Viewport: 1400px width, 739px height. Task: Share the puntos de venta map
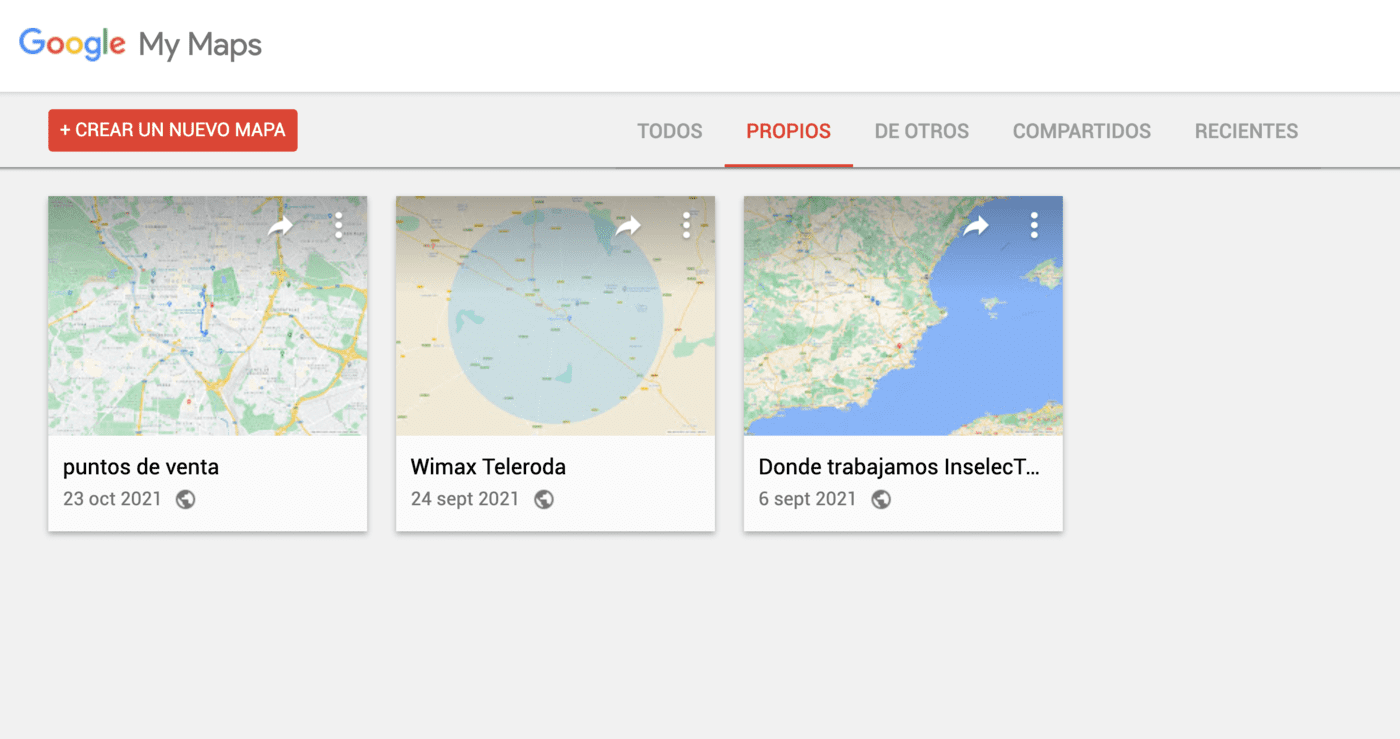(280, 226)
